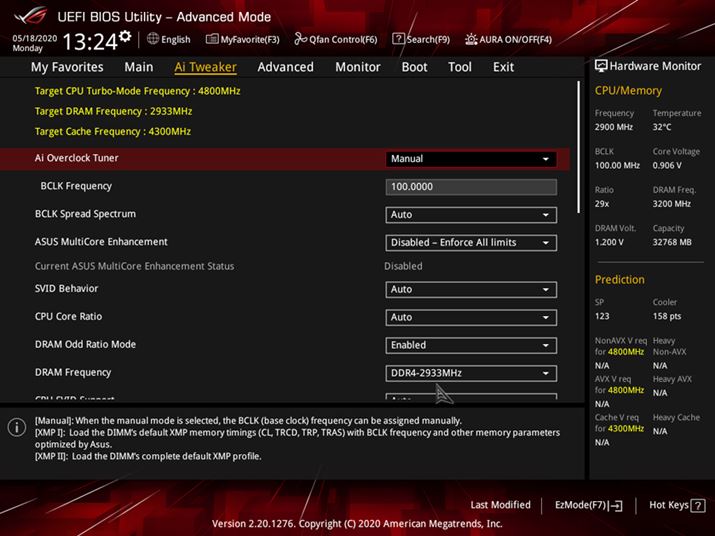715x536 pixels.
Task: Open Qfan Control(F6)
Action: click(336, 40)
